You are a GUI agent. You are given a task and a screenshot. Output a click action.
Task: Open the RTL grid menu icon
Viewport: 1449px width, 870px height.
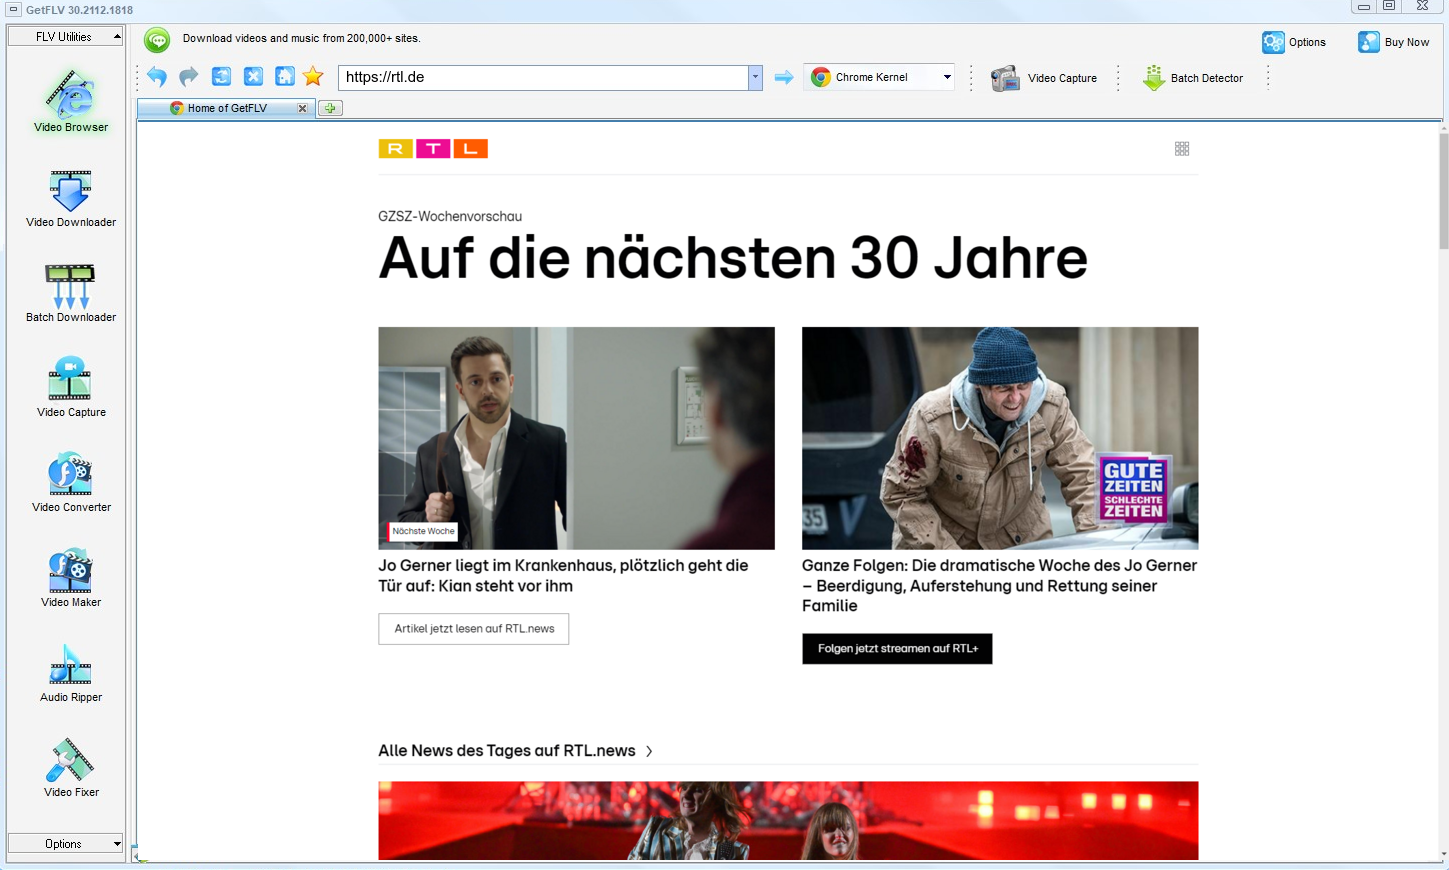point(1182,149)
